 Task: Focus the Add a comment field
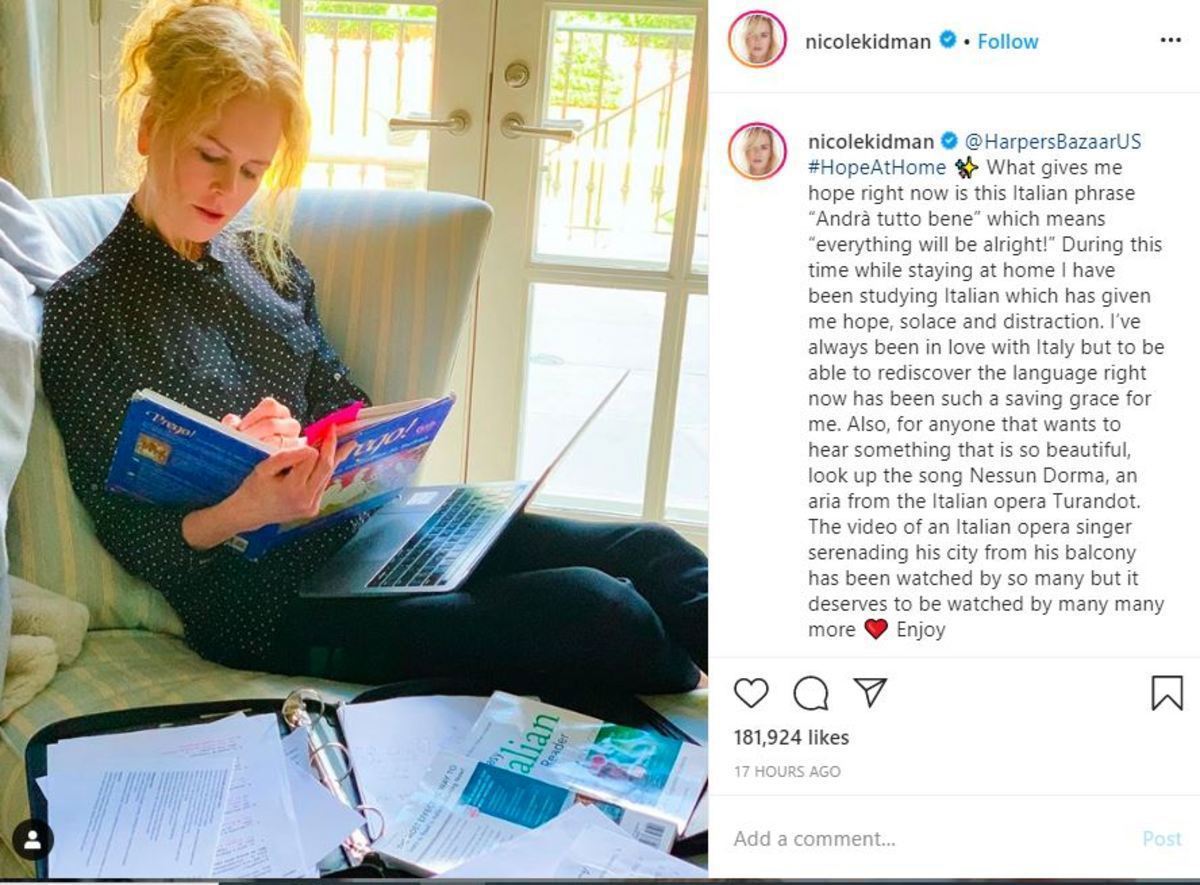930,839
